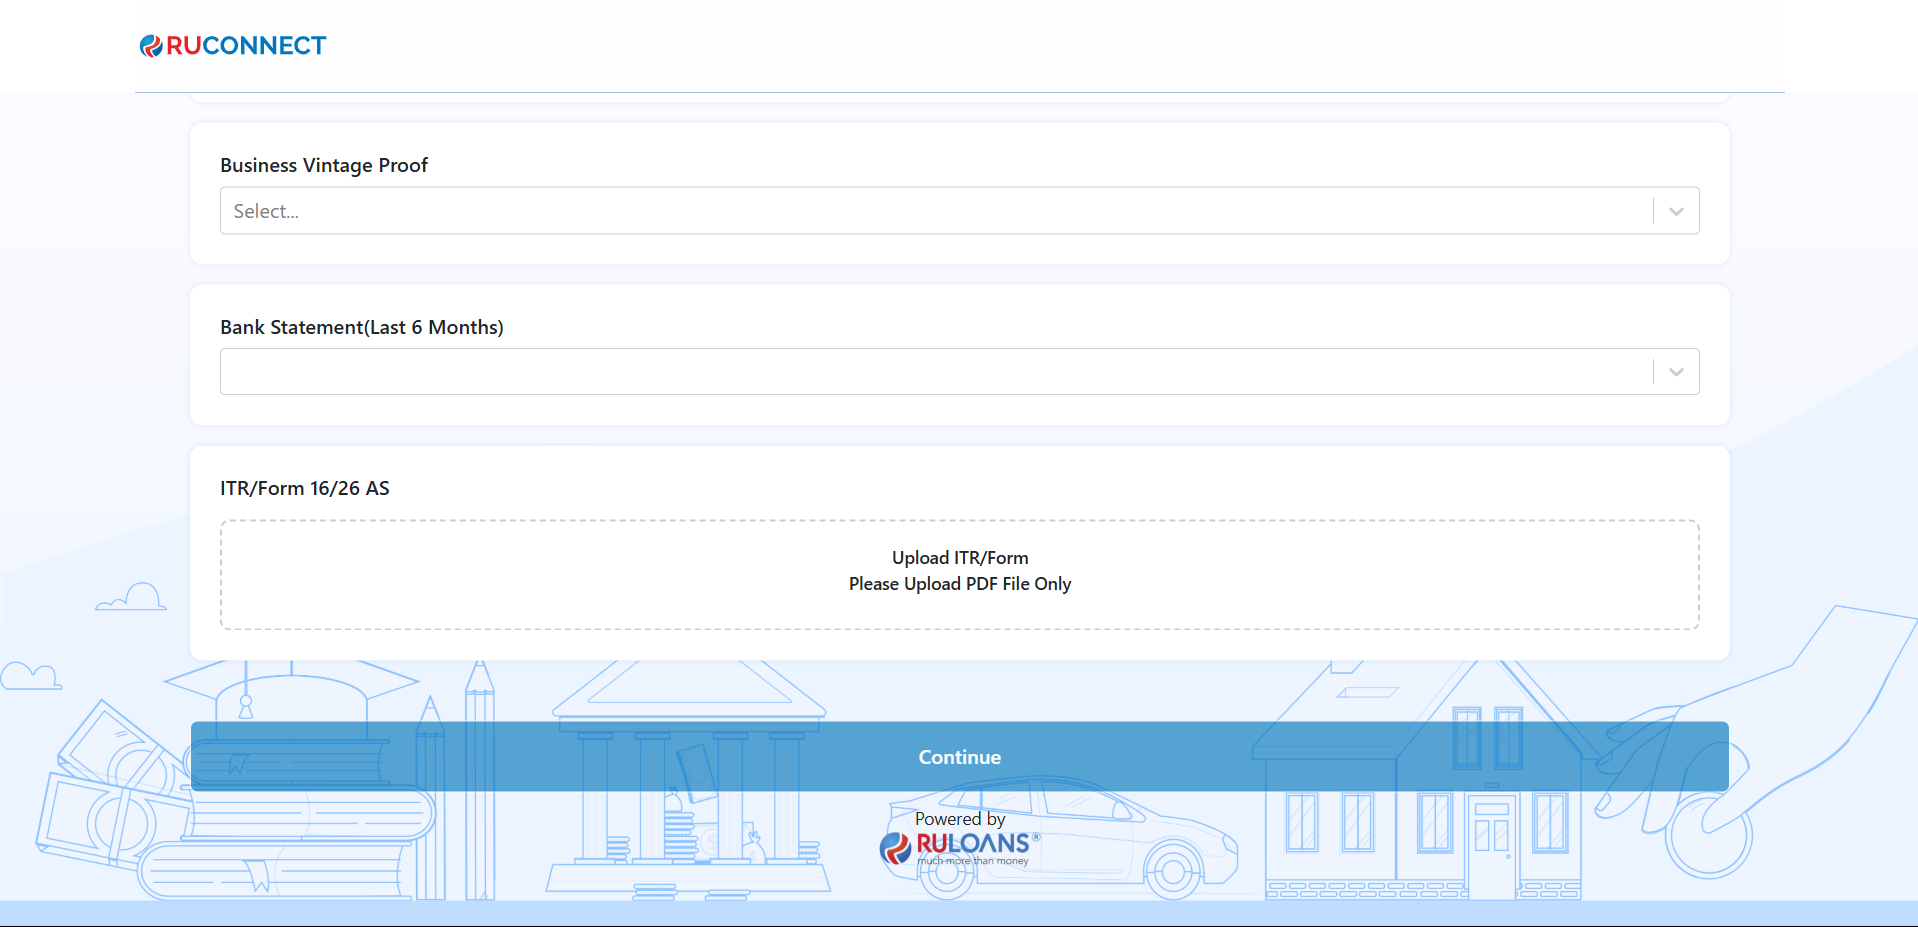Click the RUCONNECT swirl logo icon
Screen dimensions: 1918x927
click(x=151, y=46)
